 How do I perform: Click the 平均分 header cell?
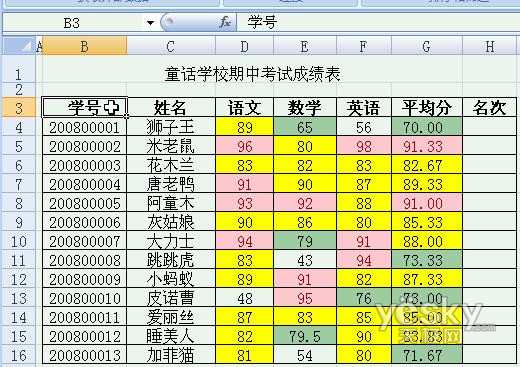[427, 108]
